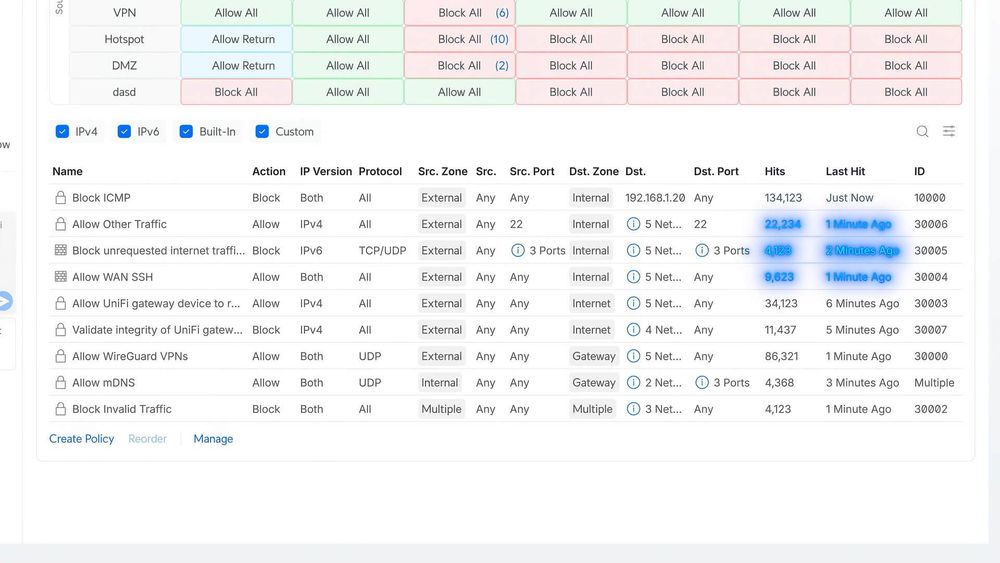
Task: Click the Multiple ID value in mDNS row
Action: 934,383
